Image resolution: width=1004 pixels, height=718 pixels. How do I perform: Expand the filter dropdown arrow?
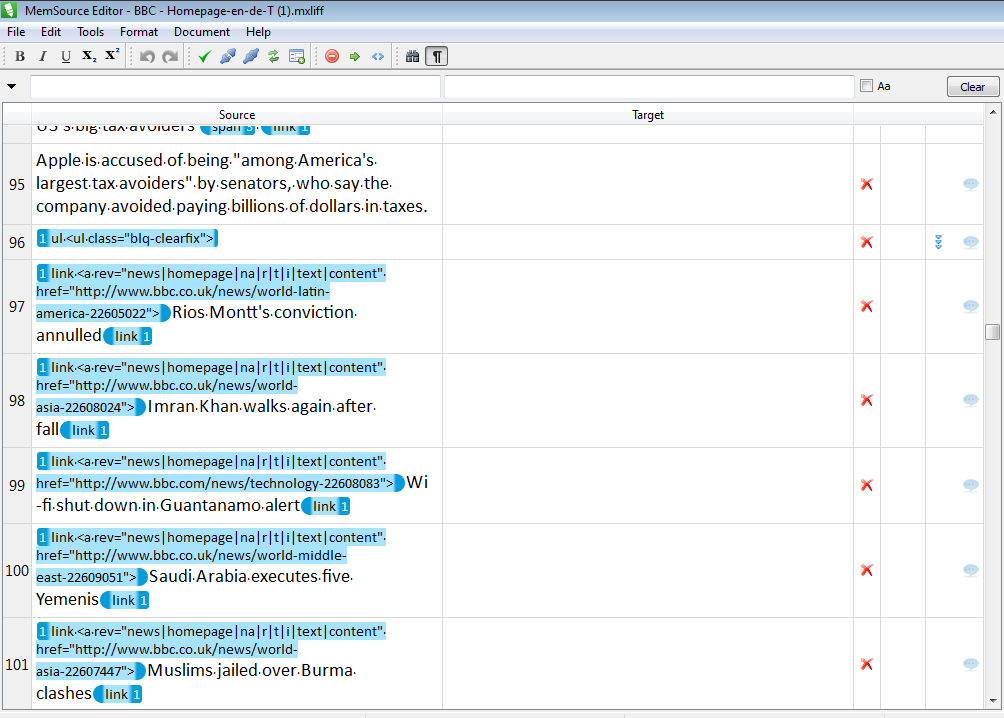coord(12,86)
